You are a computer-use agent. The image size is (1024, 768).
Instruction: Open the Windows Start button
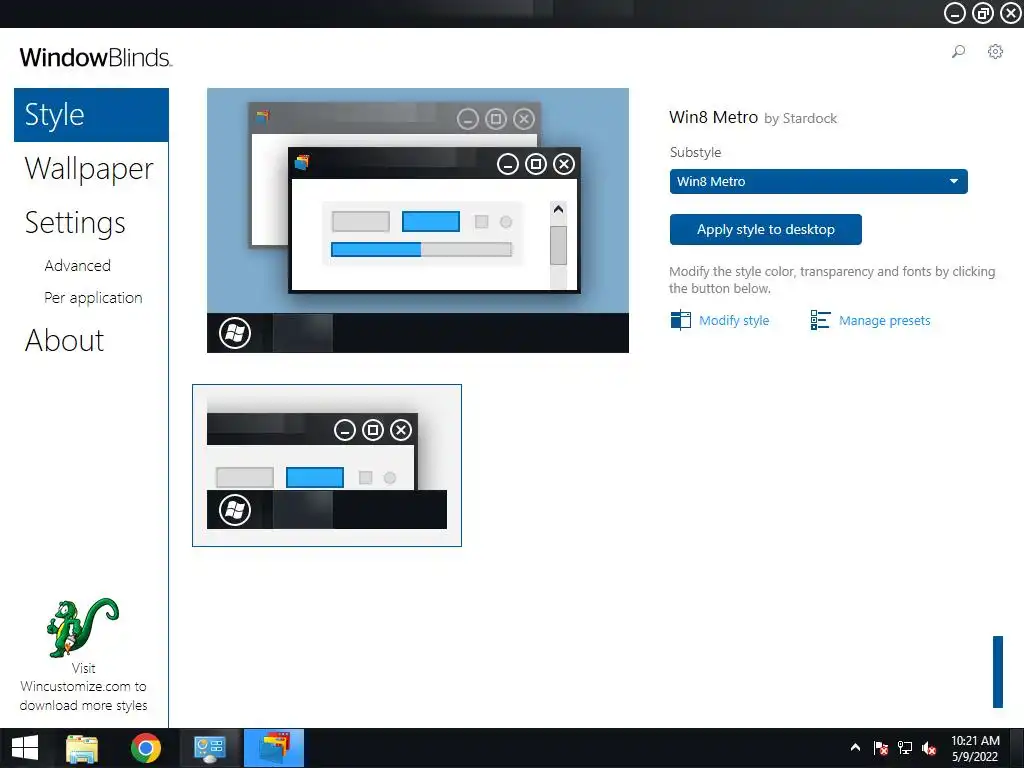[25, 748]
